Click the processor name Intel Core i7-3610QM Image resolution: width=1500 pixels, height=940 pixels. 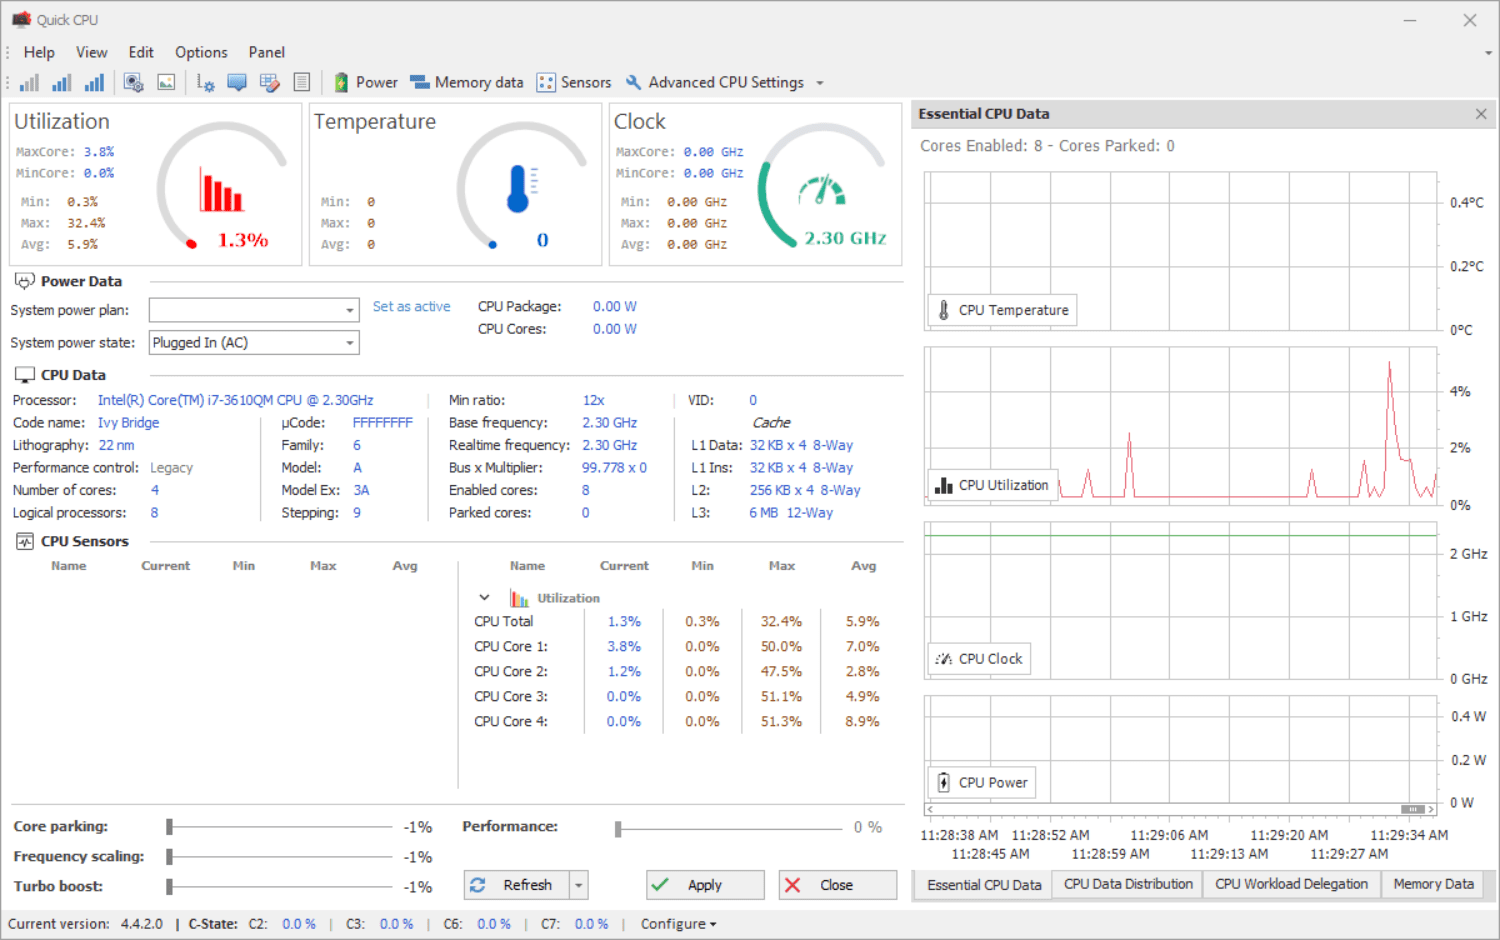235,400
